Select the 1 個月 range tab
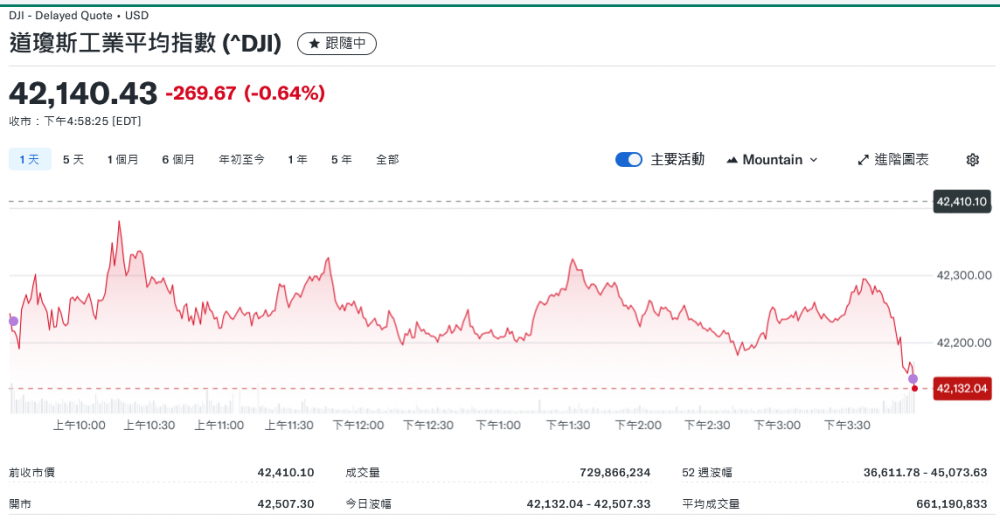 click(123, 159)
